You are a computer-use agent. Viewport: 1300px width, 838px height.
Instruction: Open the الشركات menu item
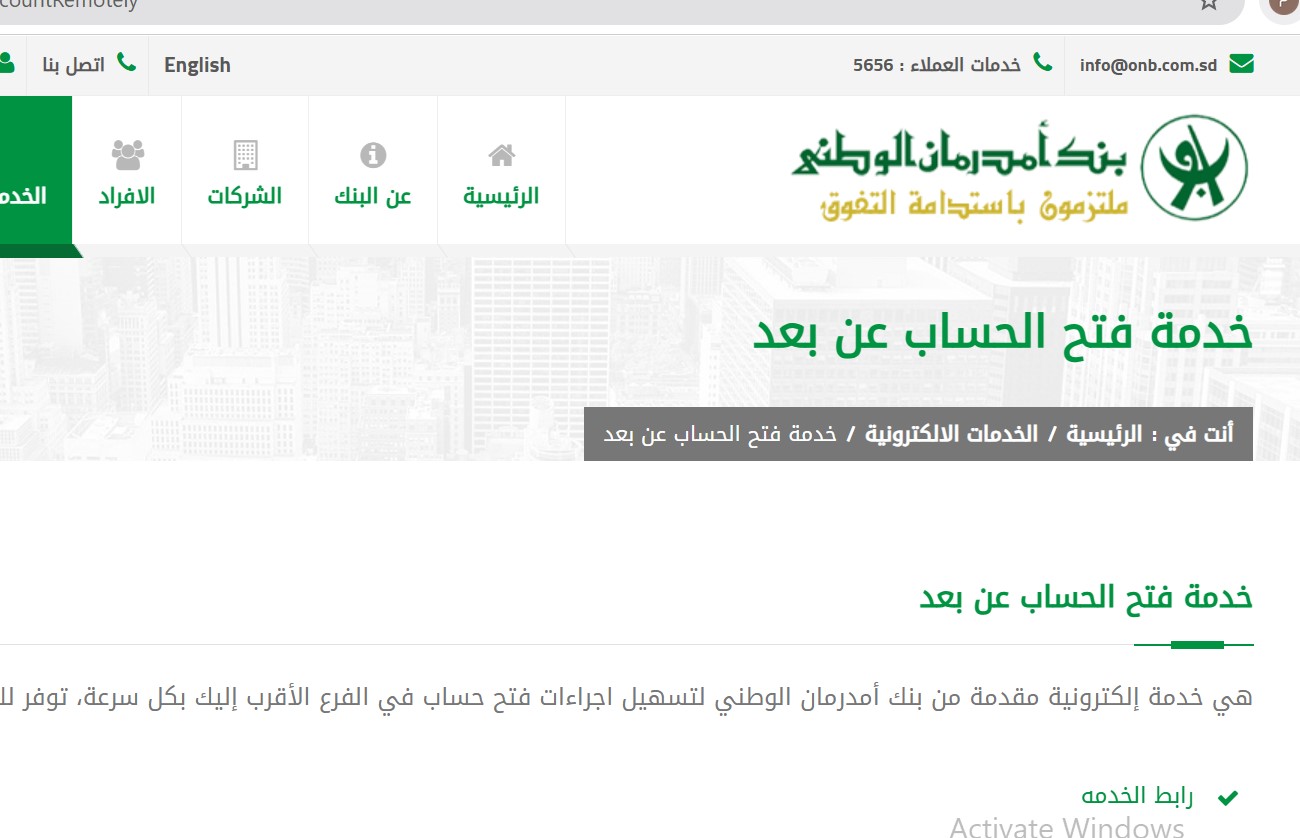click(x=245, y=196)
